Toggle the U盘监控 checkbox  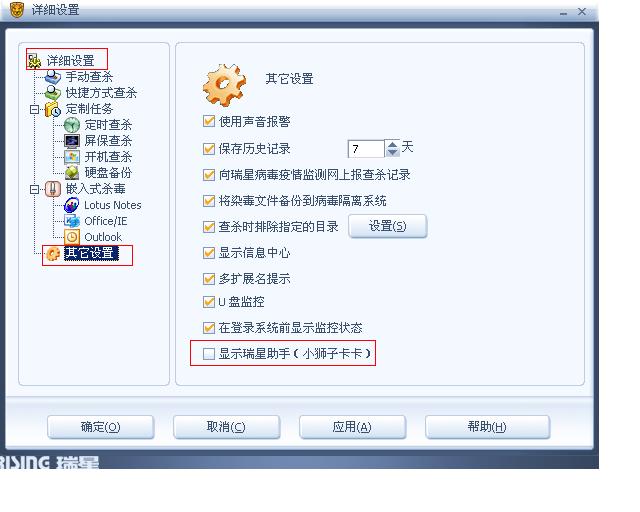point(209,302)
